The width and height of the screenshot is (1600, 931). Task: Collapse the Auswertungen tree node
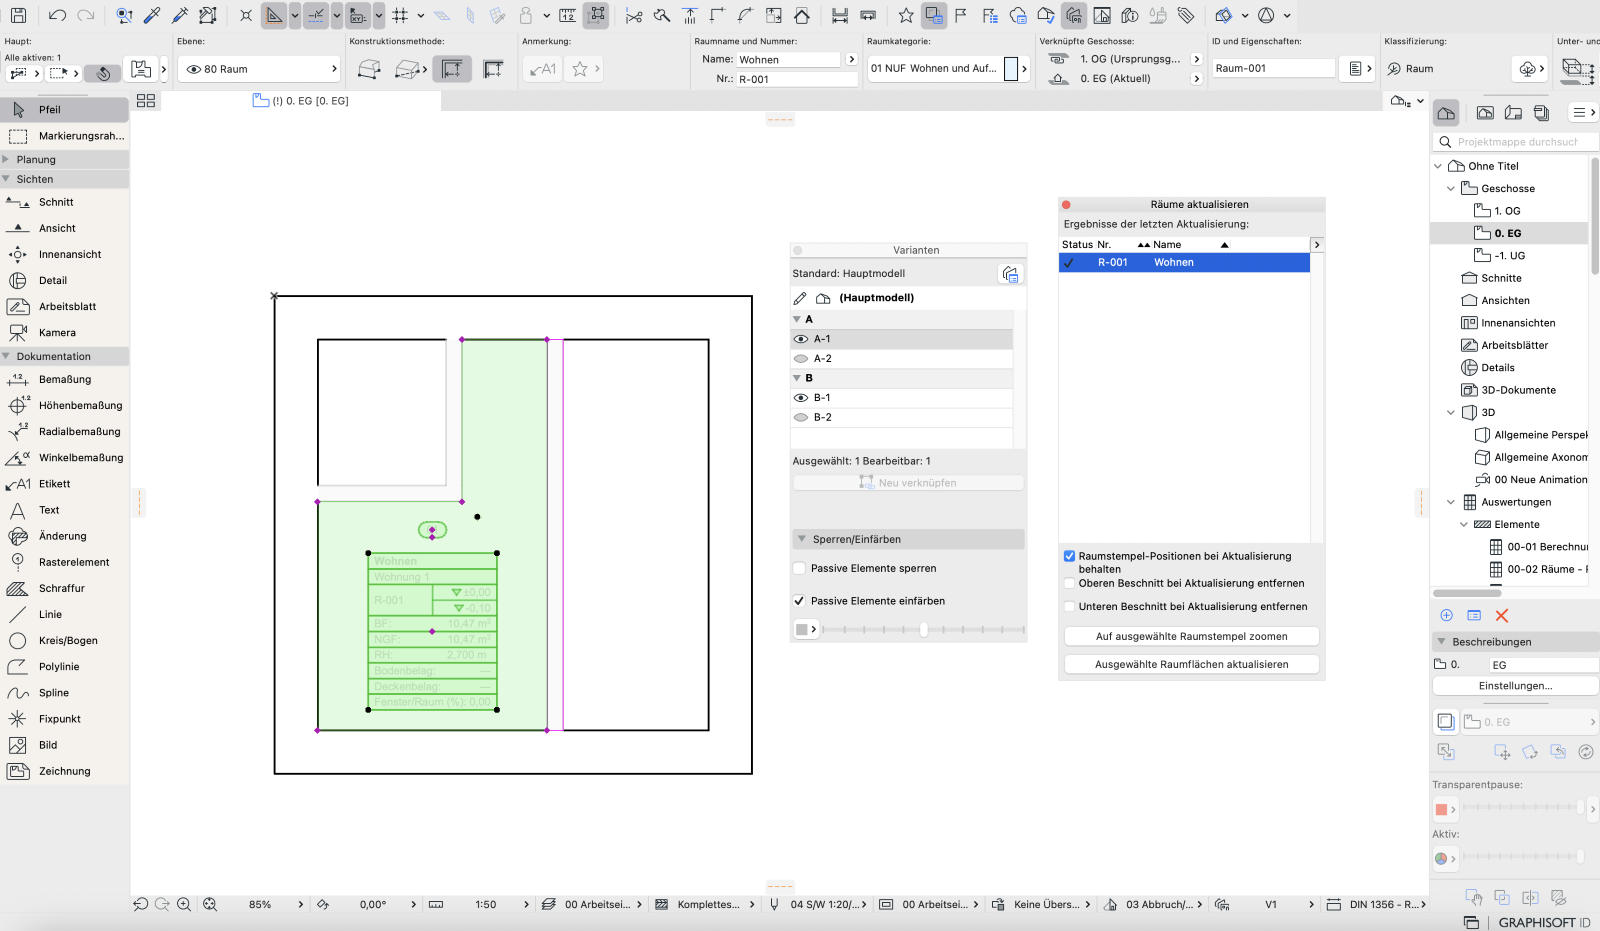coord(1451,502)
